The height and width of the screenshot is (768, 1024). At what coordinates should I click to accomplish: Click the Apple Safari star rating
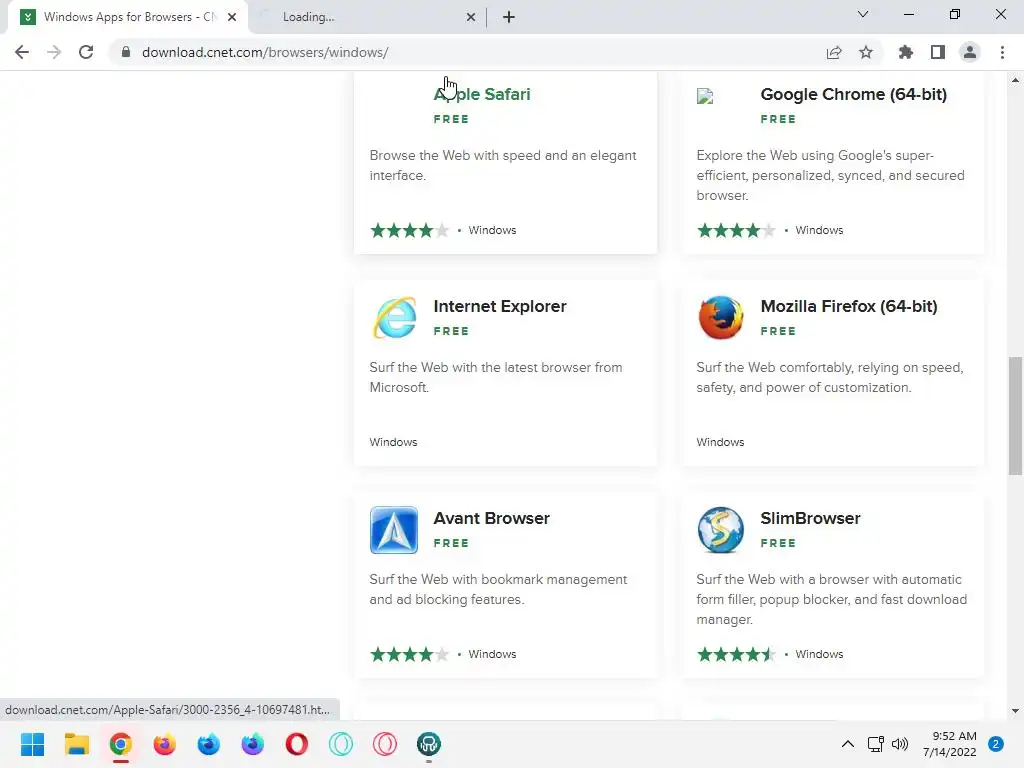click(x=409, y=230)
